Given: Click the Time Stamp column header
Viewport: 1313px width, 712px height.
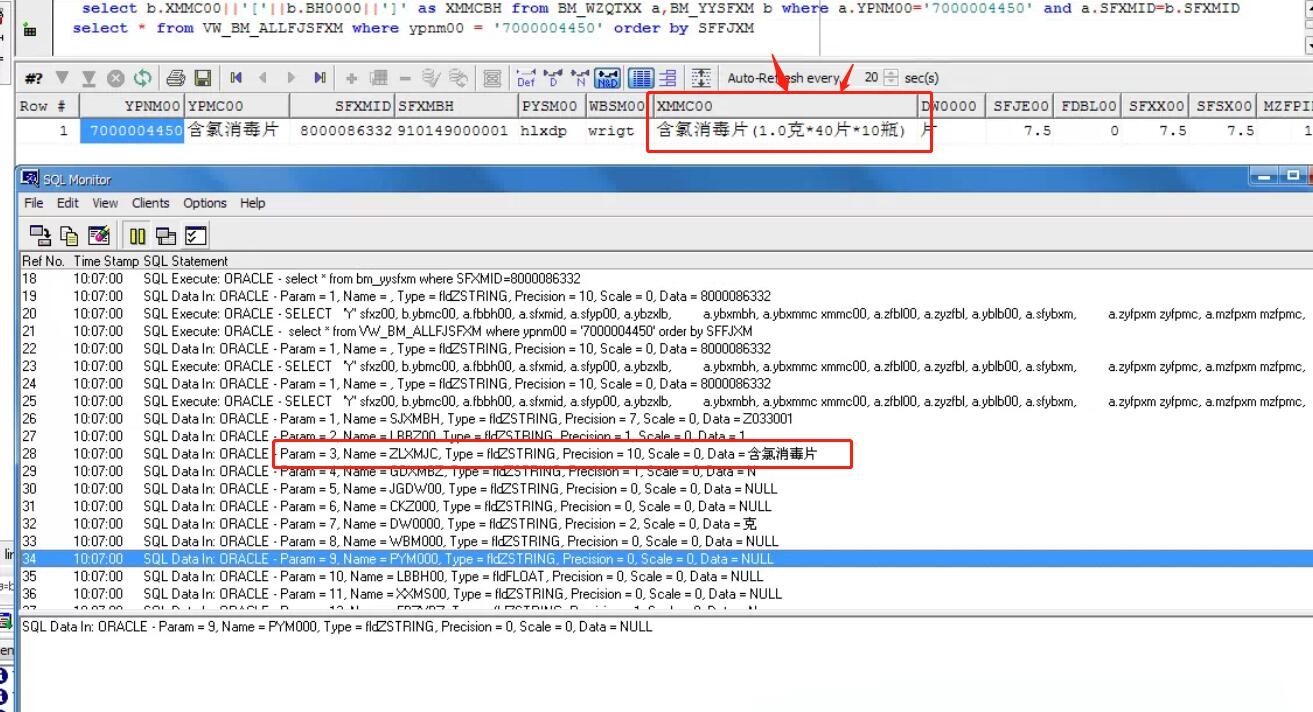Looking at the screenshot, I should click(106, 261).
